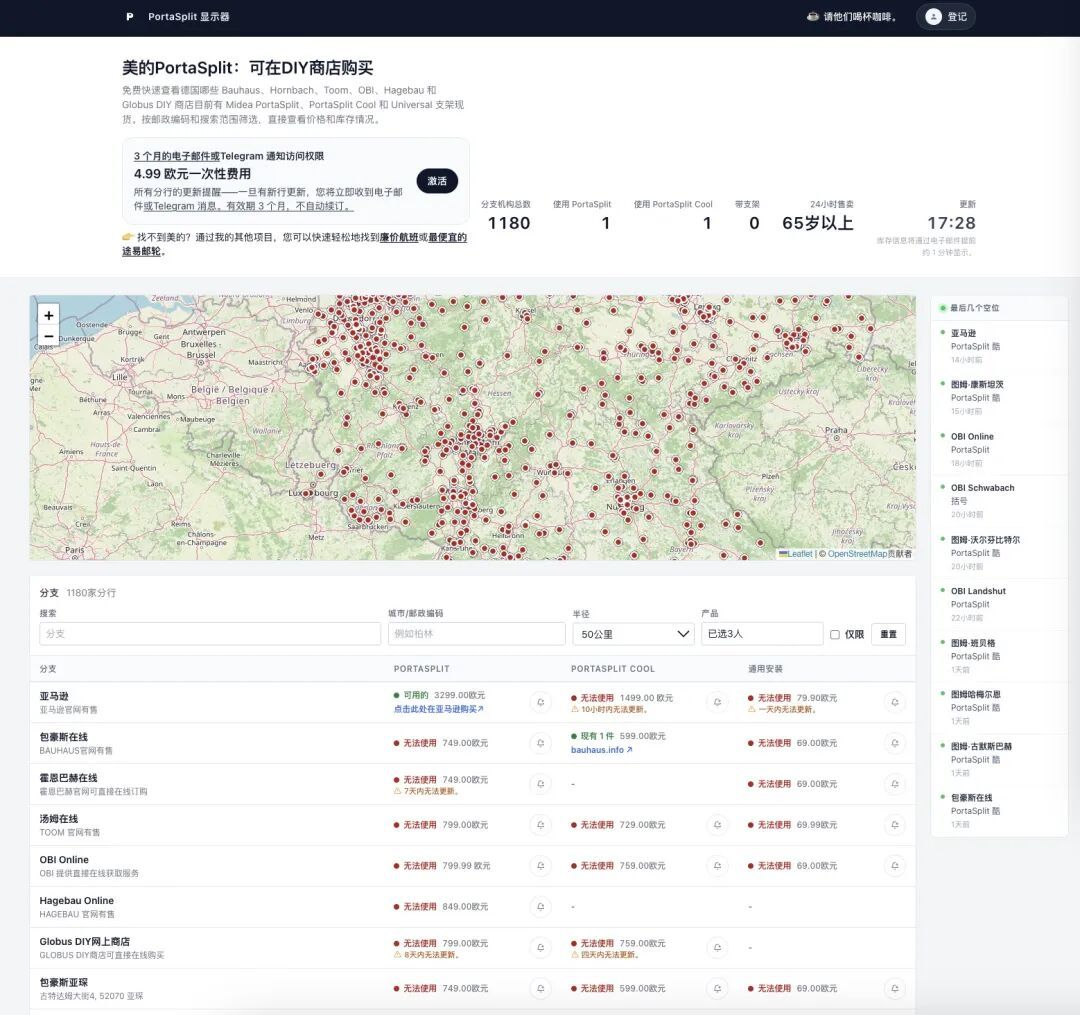
Task: Zoom out the map with minus button
Action: click(48, 336)
